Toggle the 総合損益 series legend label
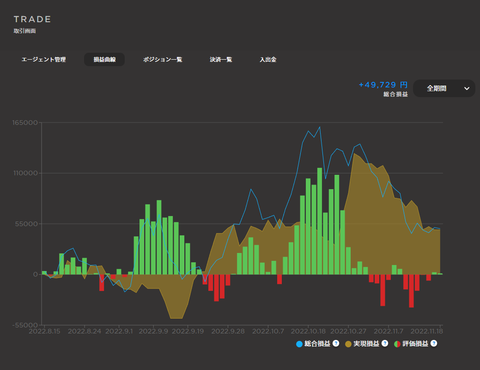The image size is (480, 370). pyautogui.click(x=317, y=344)
